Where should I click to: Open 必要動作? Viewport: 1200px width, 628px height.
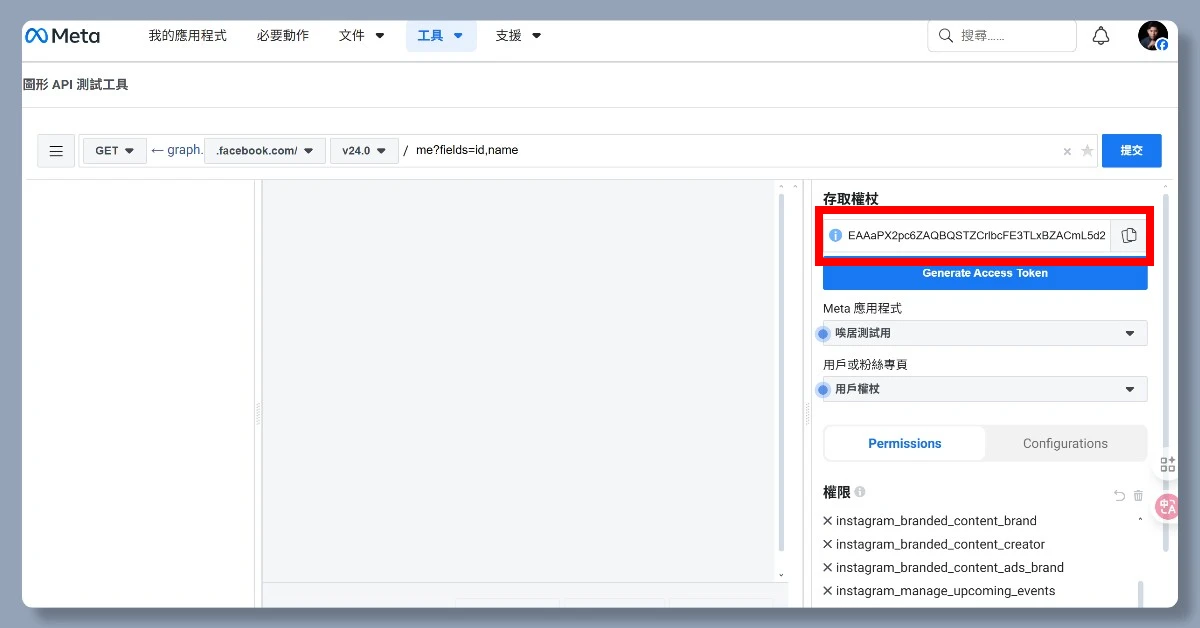[x=283, y=36]
